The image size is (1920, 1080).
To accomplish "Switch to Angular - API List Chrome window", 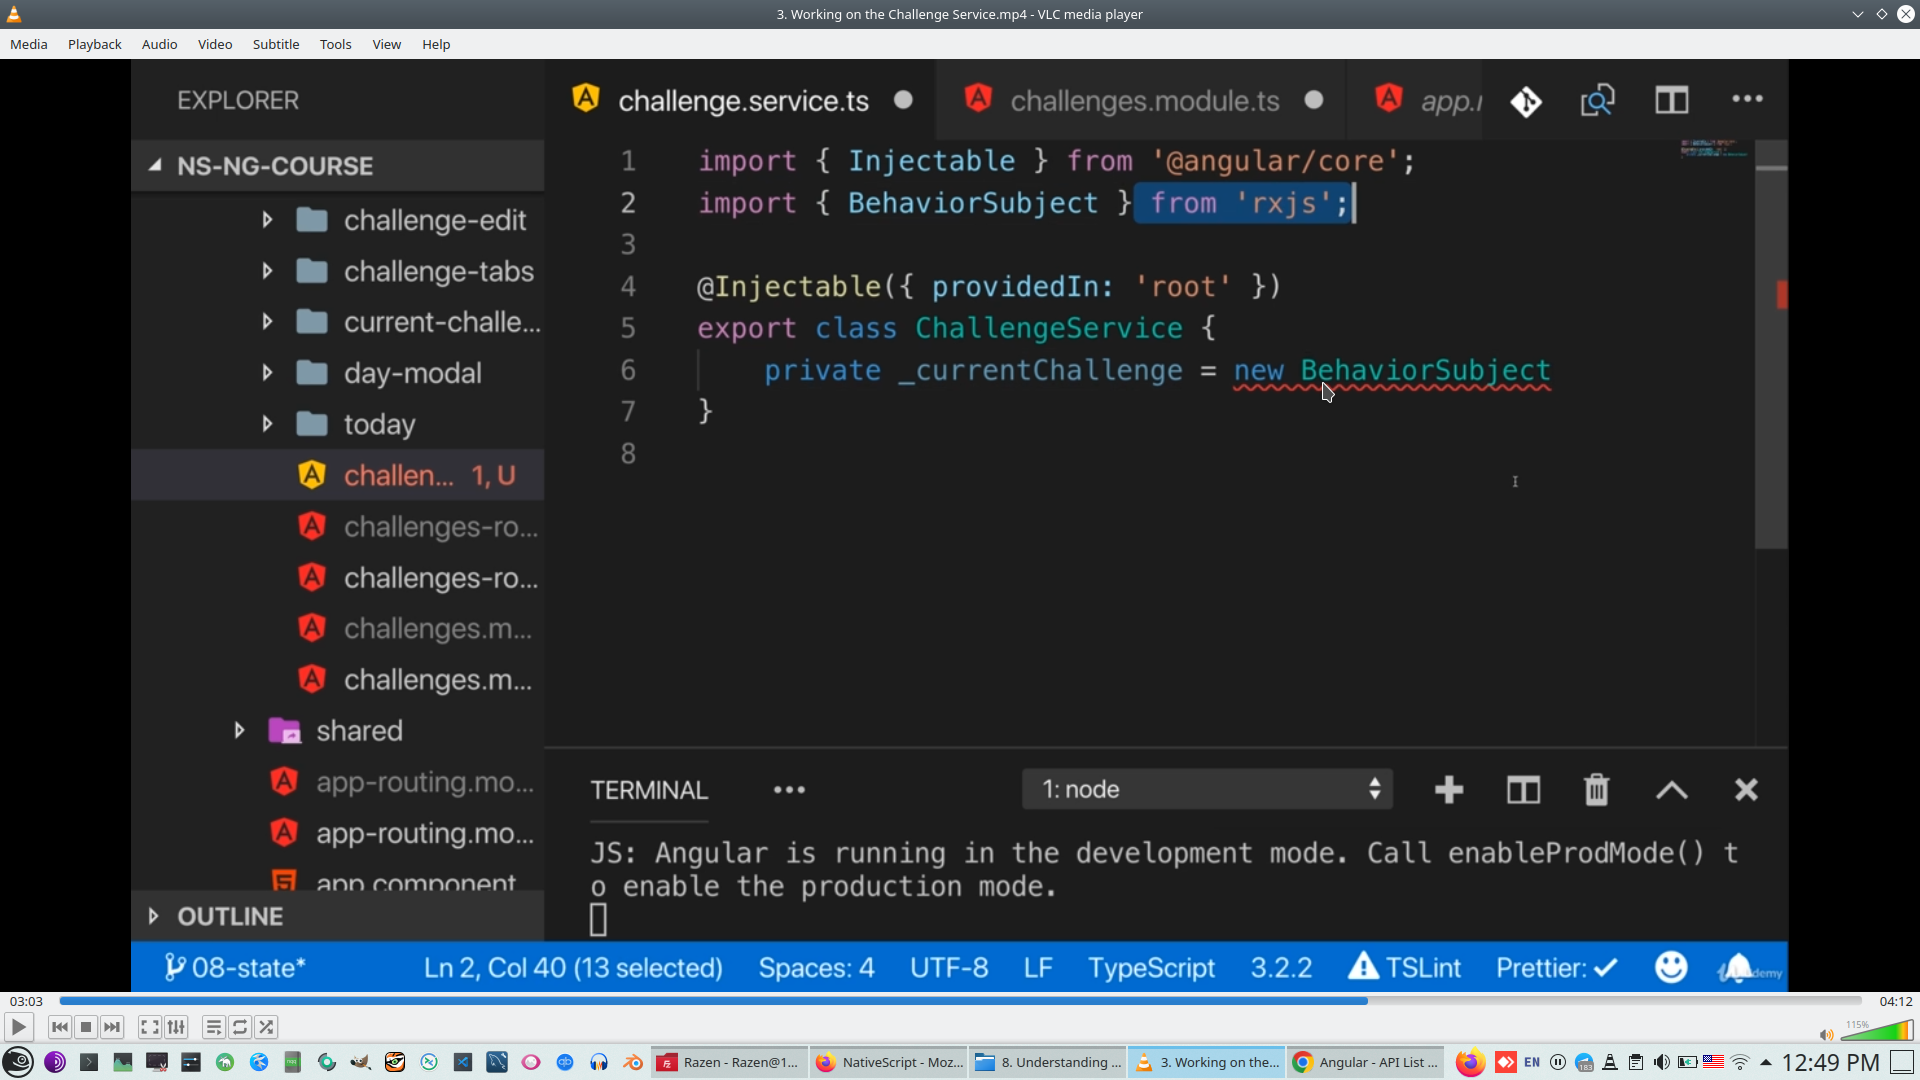I will coord(1367,1062).
